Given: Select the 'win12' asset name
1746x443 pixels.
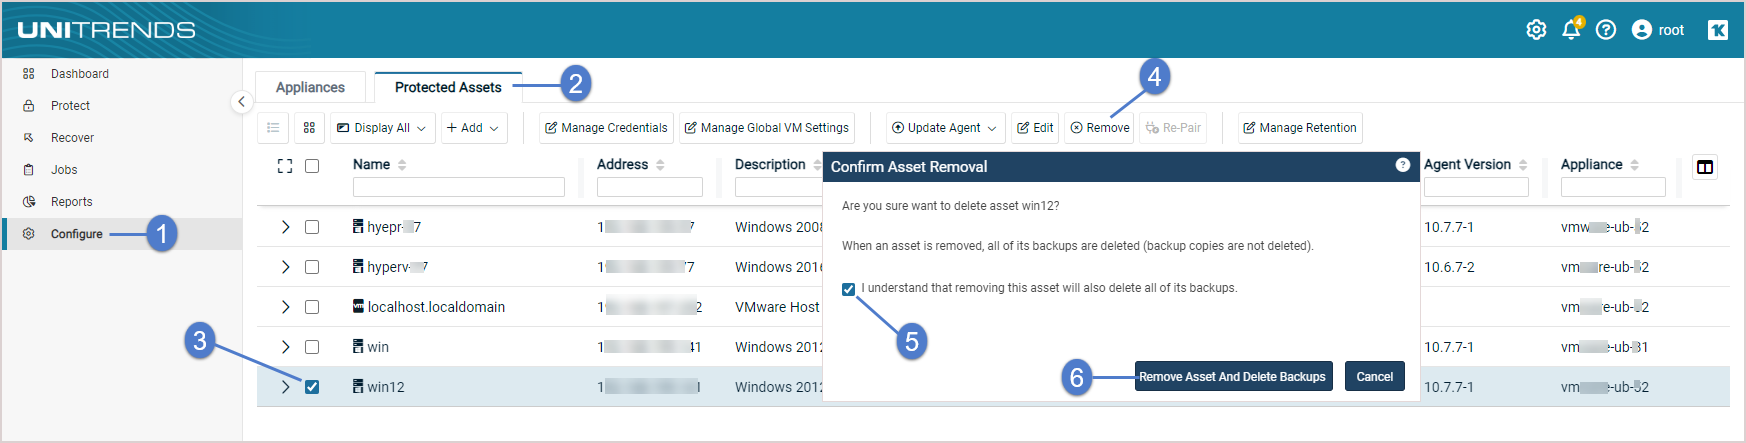Looking at the screenshot, I should pos(386,387).
